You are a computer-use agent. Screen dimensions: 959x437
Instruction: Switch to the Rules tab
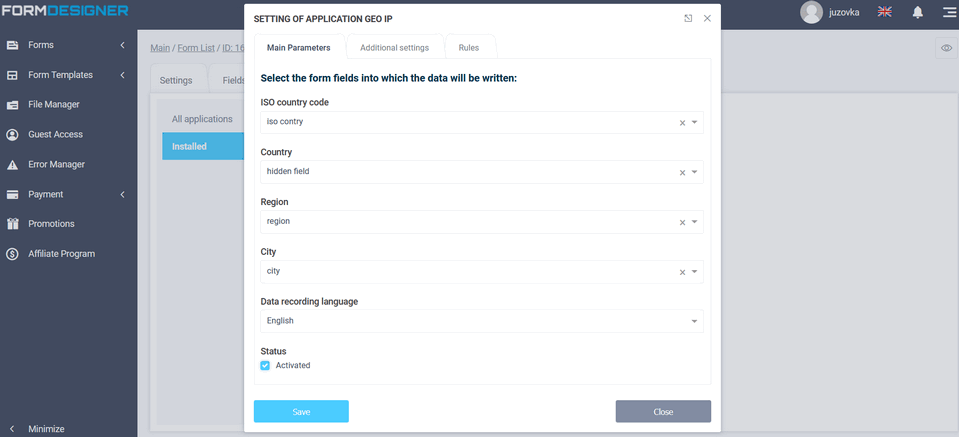[x=468, y=48]
